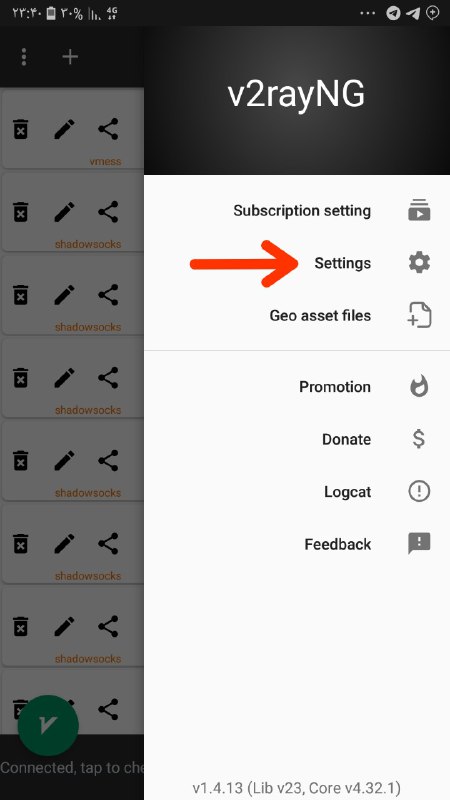Tap the Promotion flame icon
The height and width of the screenshot is (800, 450).
pos(419,387)
